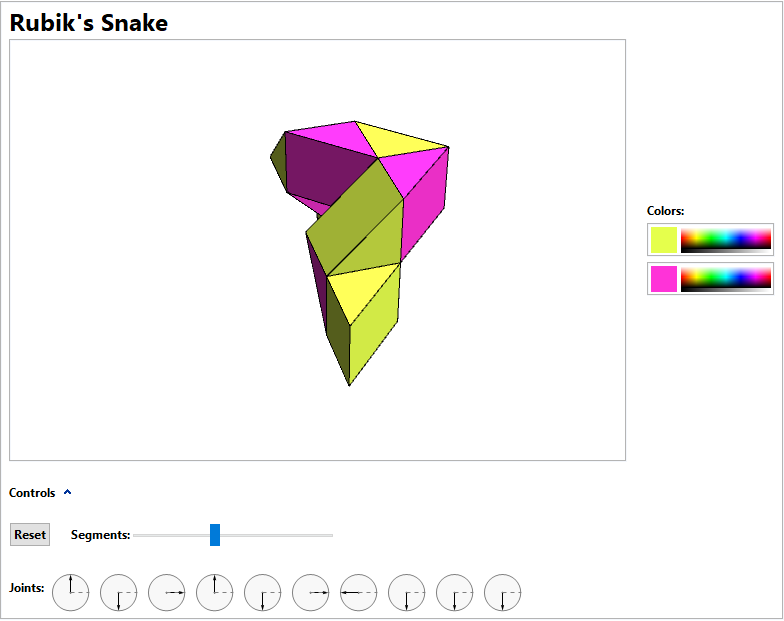Select the magenta color swatch

664,279
